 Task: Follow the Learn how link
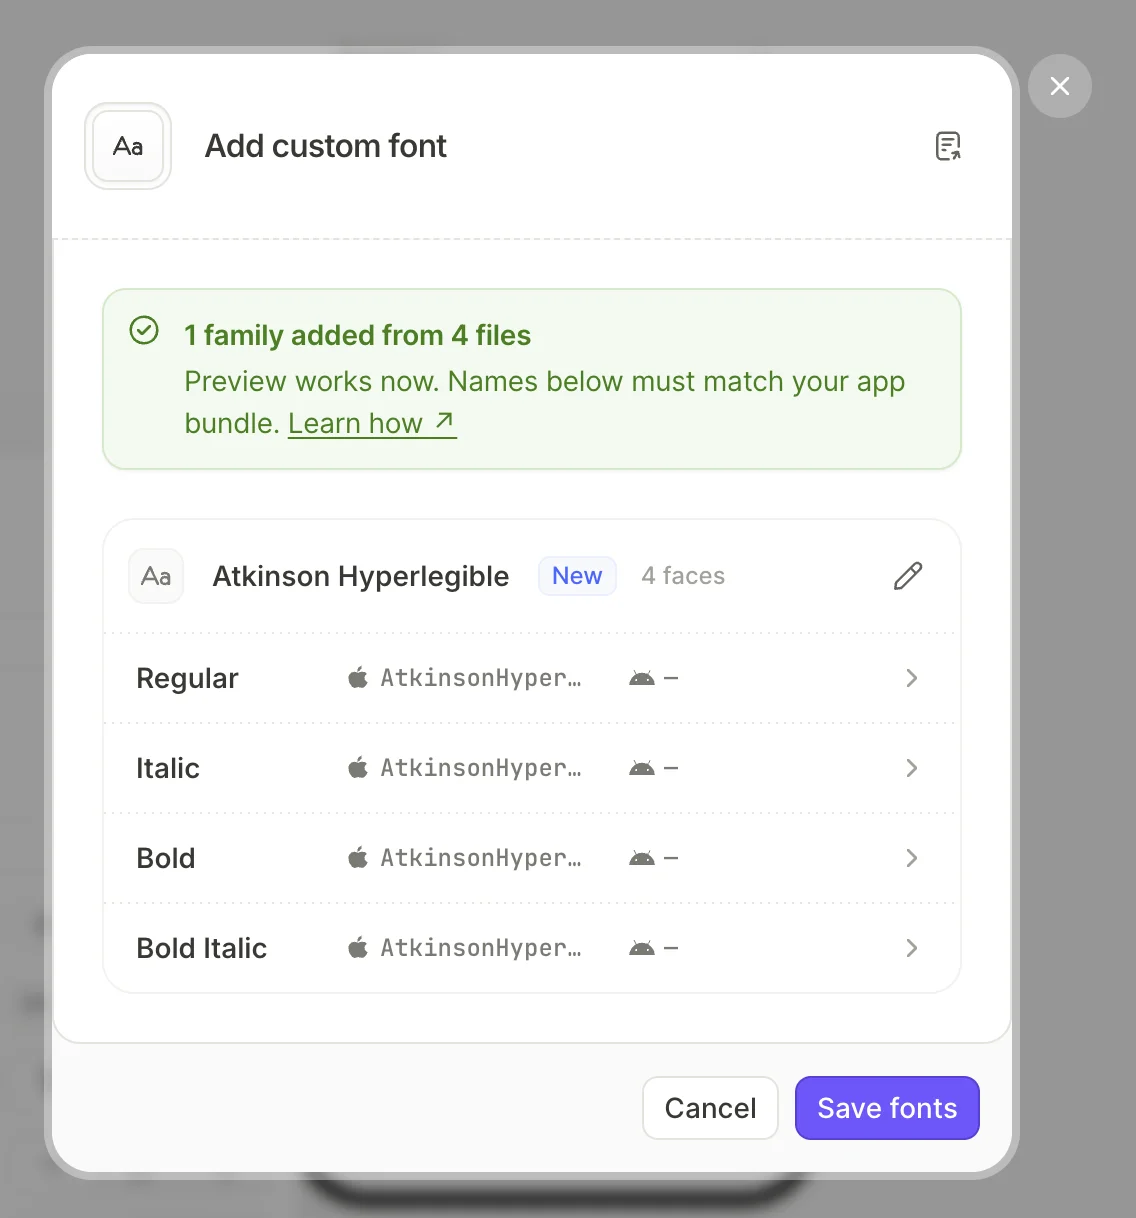coord(372,423)
